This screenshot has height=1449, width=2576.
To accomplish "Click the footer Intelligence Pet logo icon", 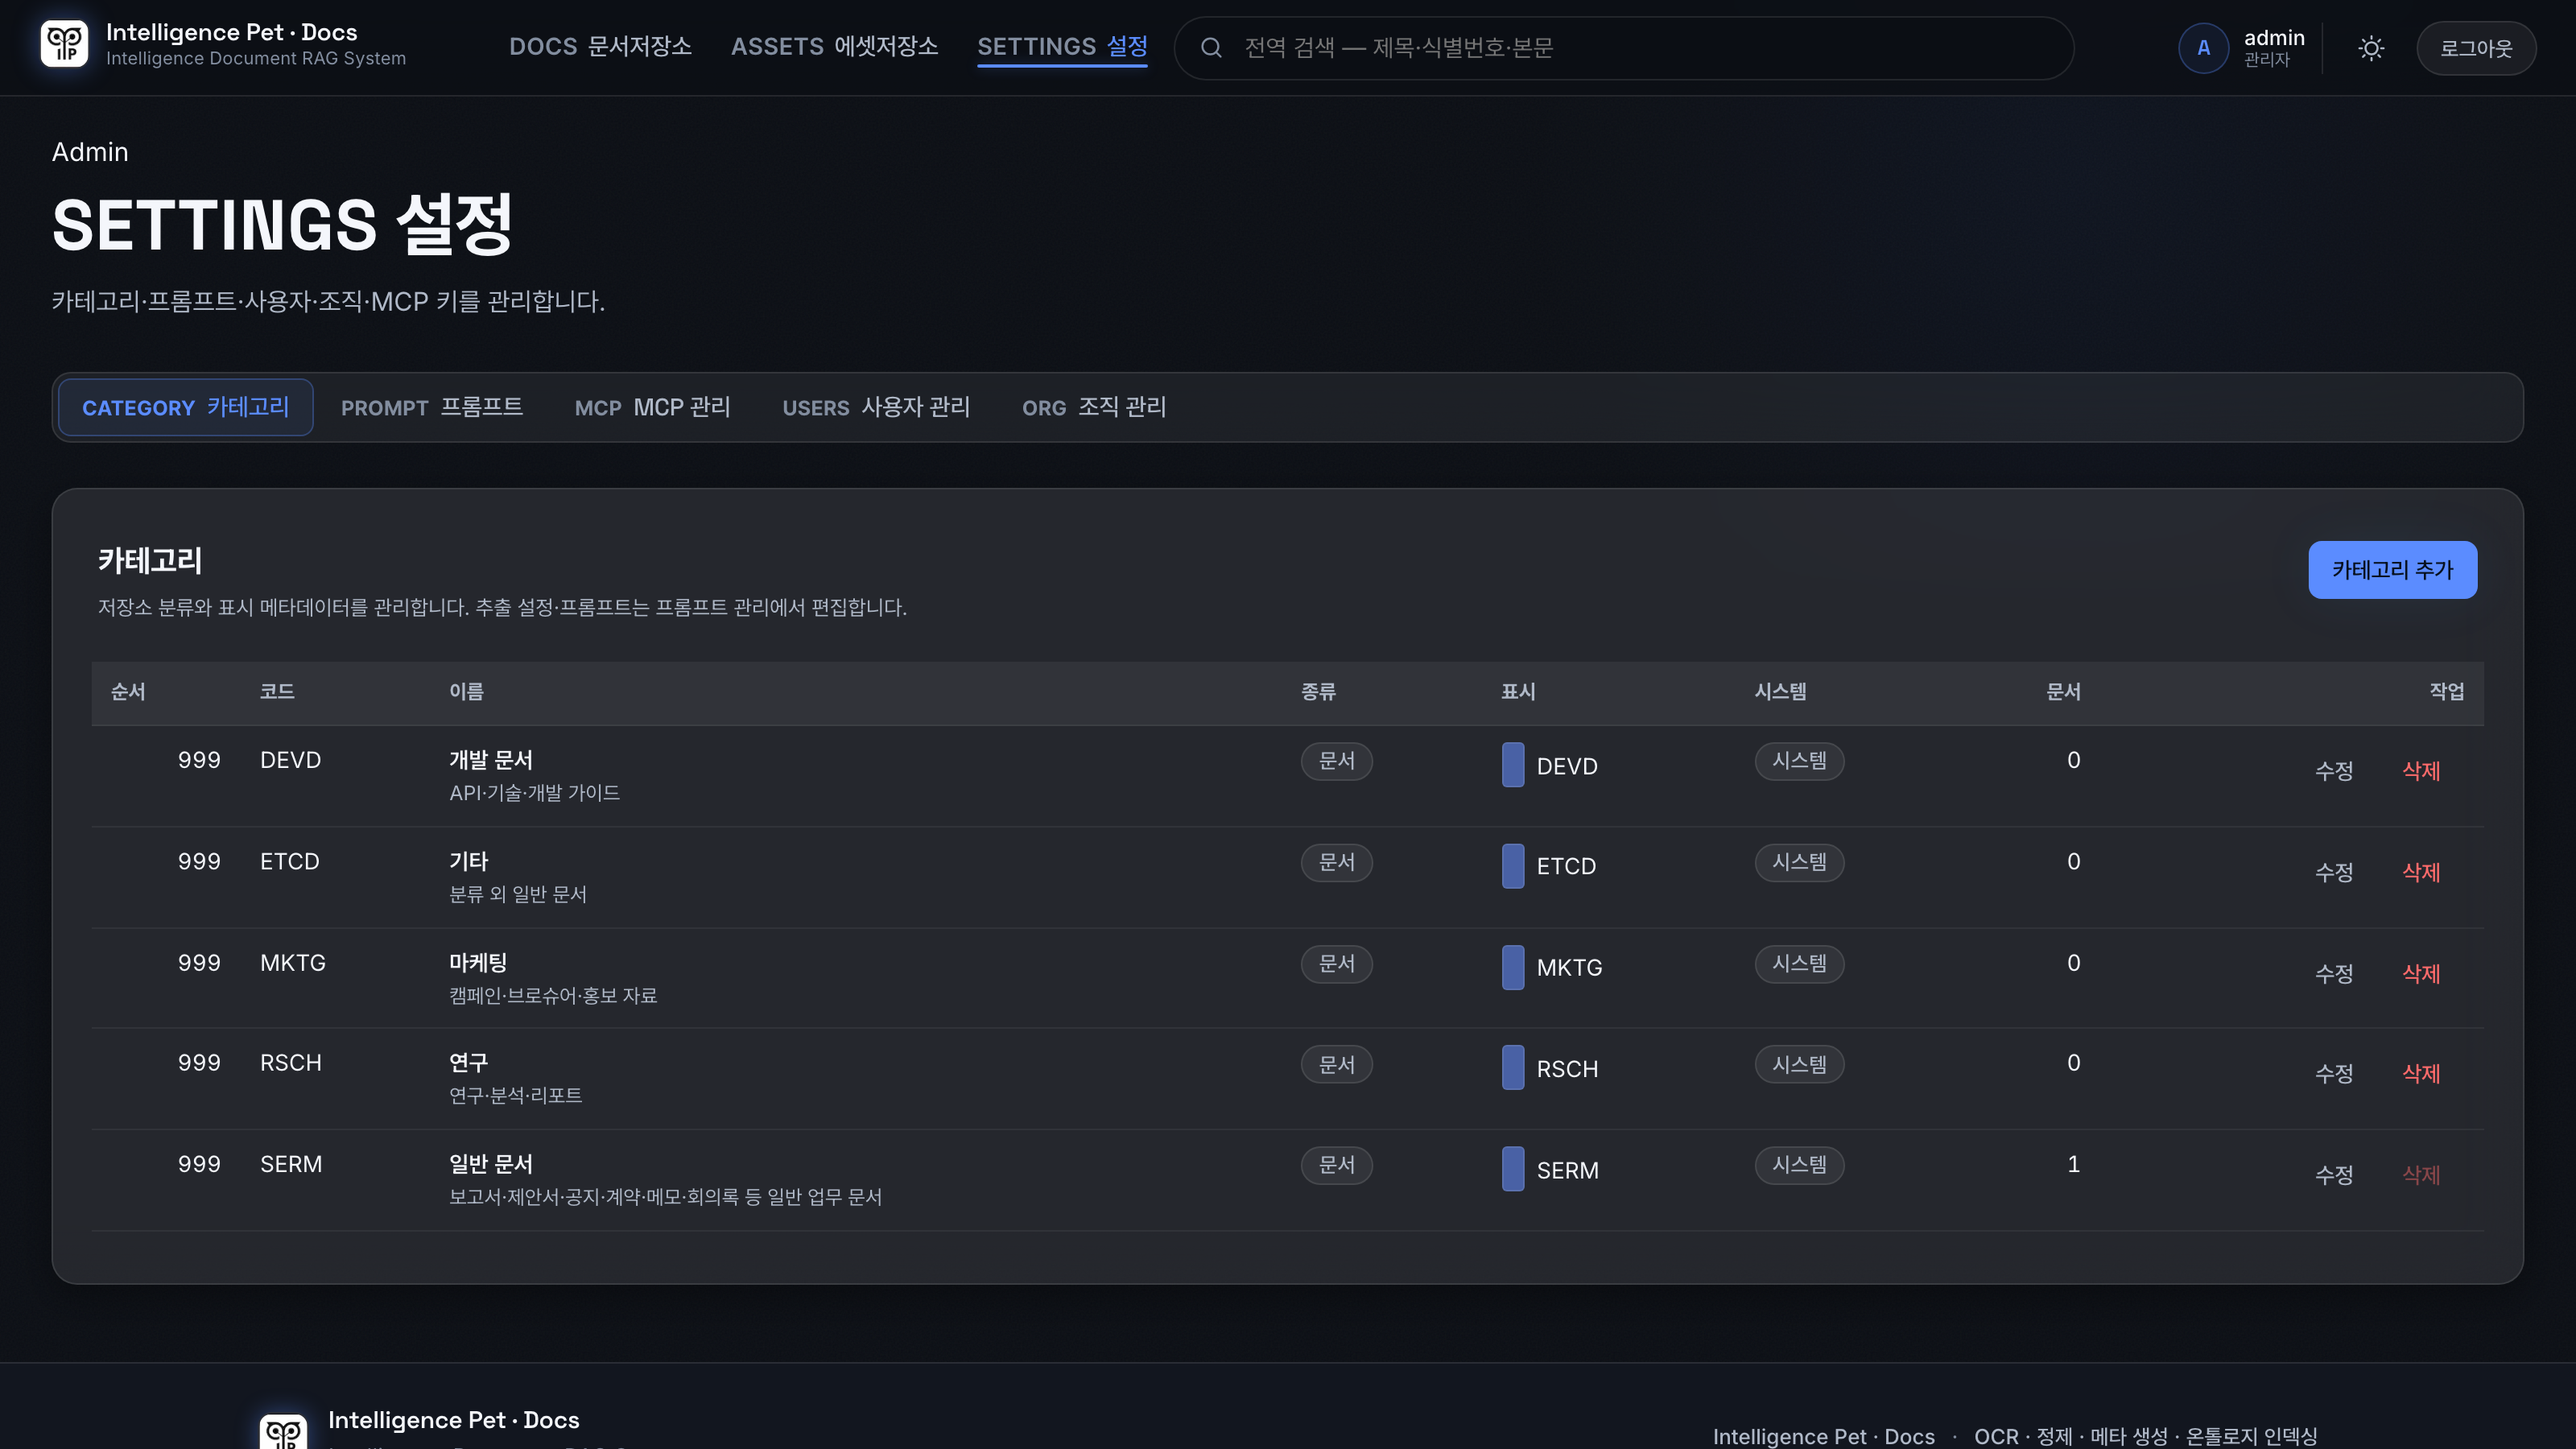I will pyautogui.click(x=283, y=1431).
